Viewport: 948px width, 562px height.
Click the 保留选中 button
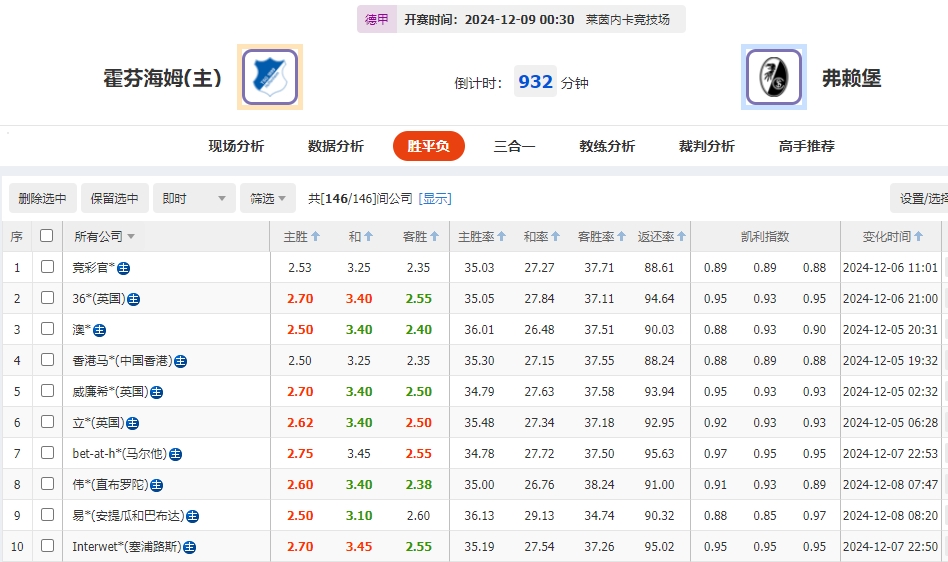point(114,198)
